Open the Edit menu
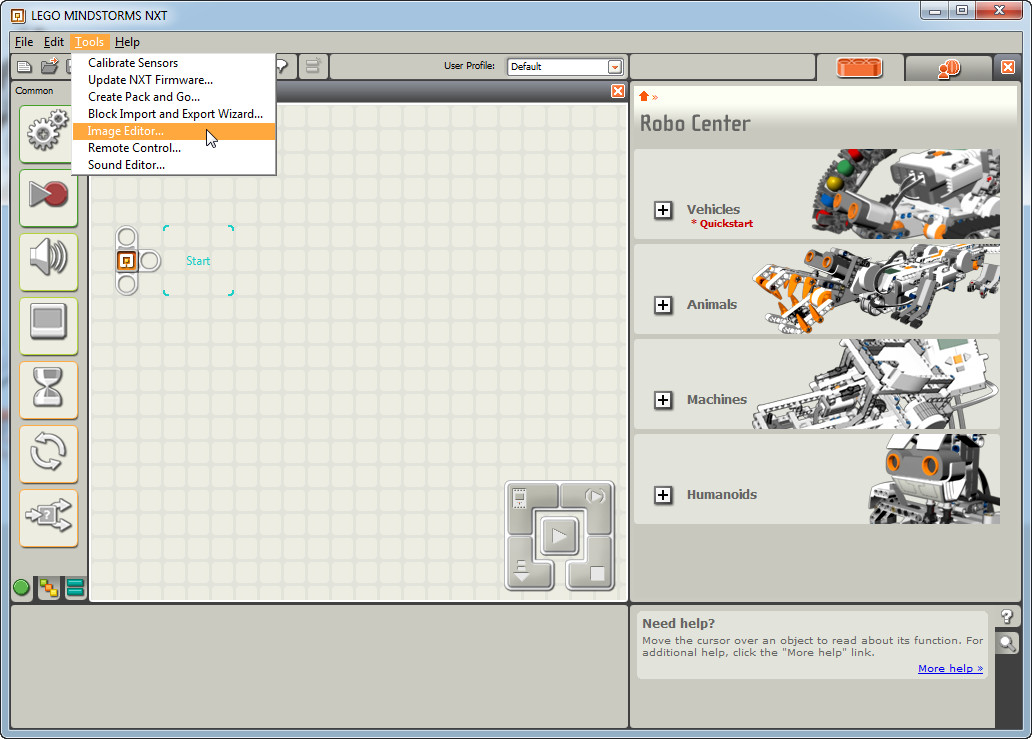The height and width of the screenshot is (739, 1032). click(54, 41)
